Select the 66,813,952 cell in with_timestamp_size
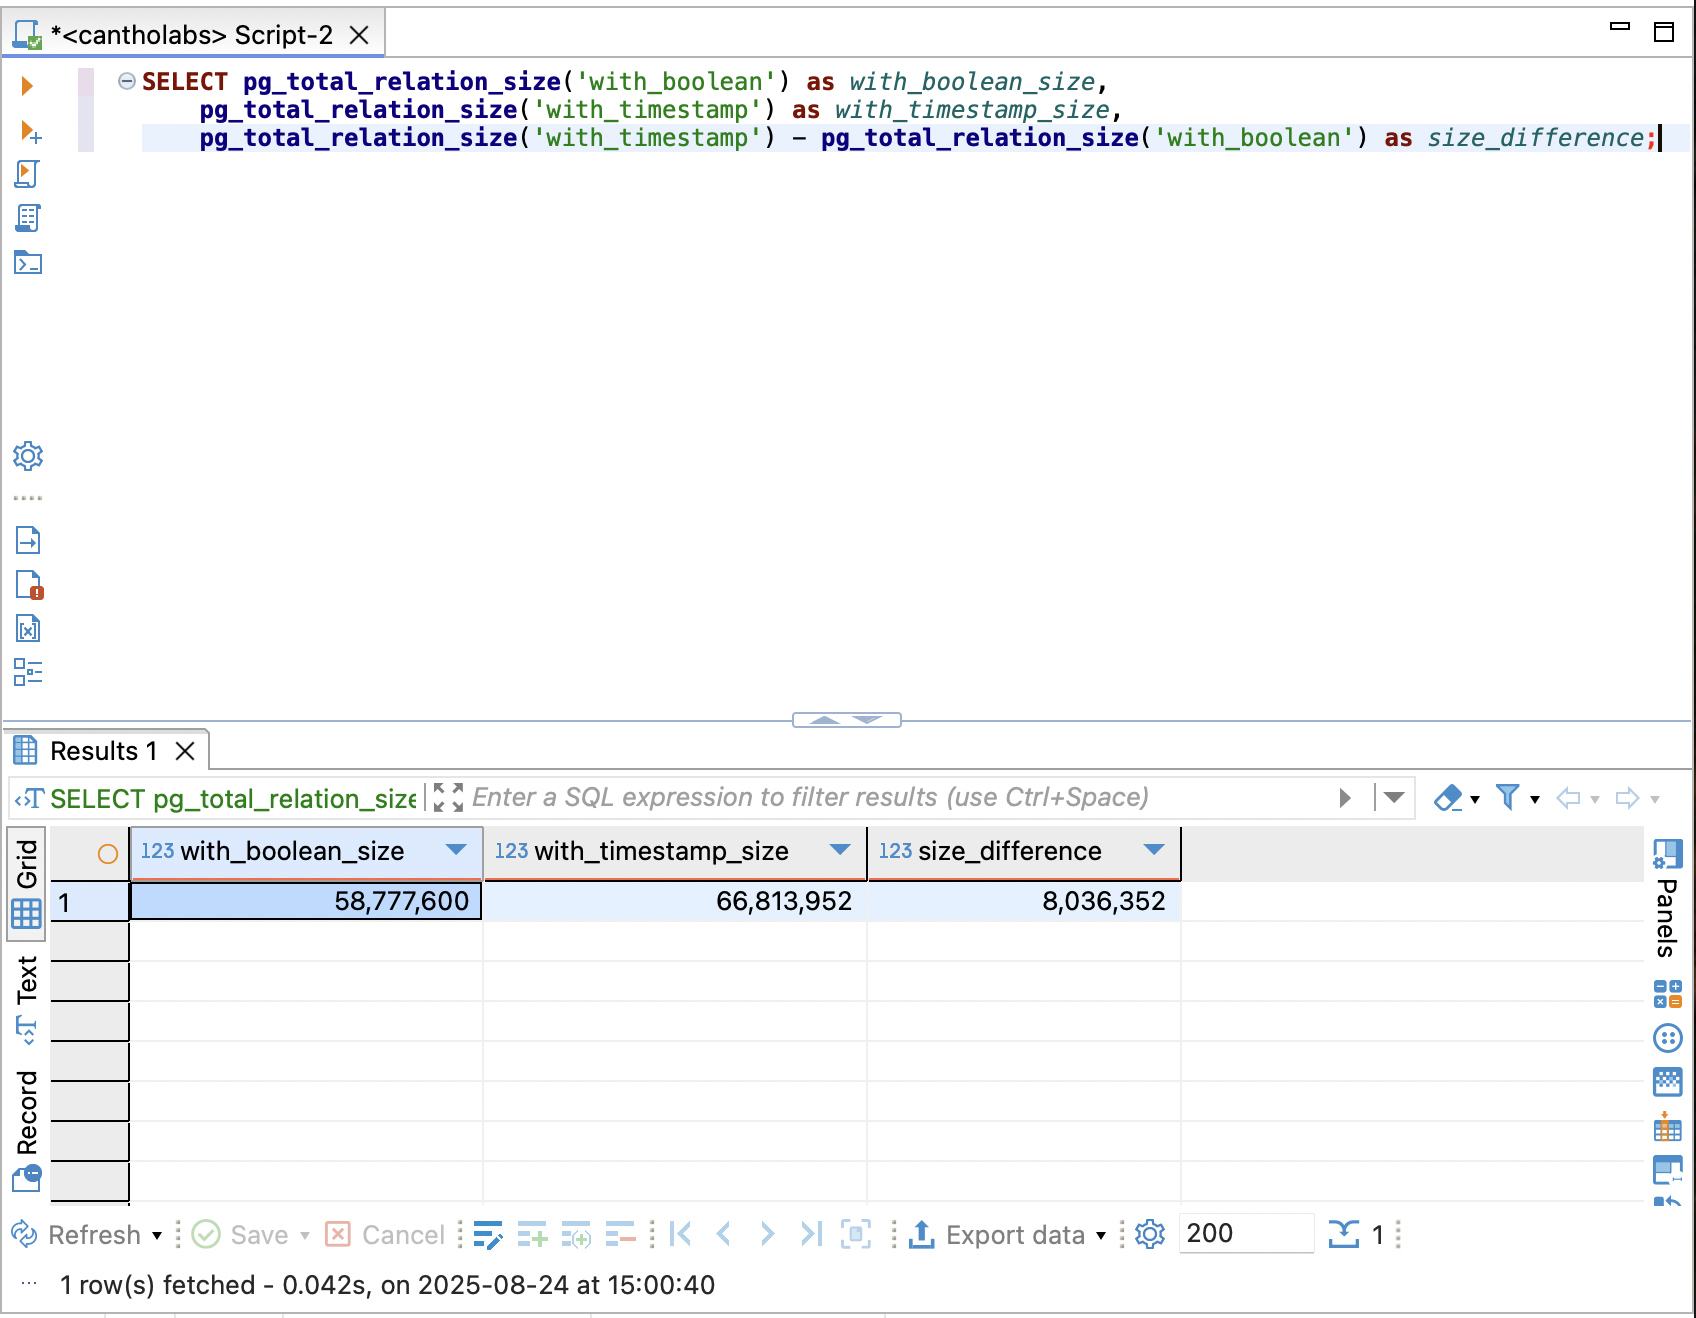Image resolution: width=1696 pixels, height=1318 pixels. [x=676, y=901]
